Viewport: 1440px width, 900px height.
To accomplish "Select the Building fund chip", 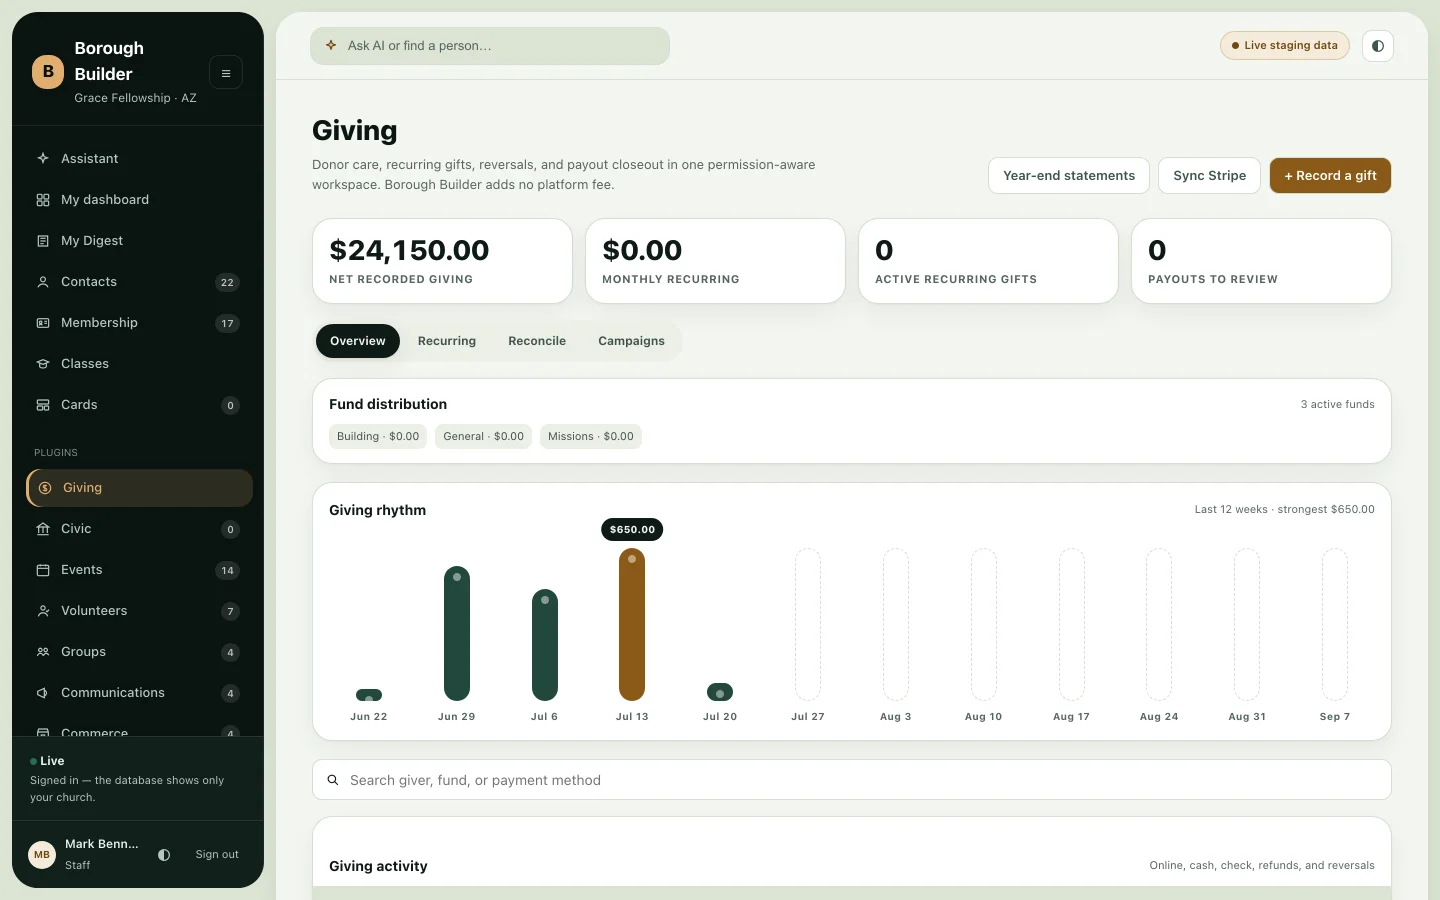I will point(378,437).
